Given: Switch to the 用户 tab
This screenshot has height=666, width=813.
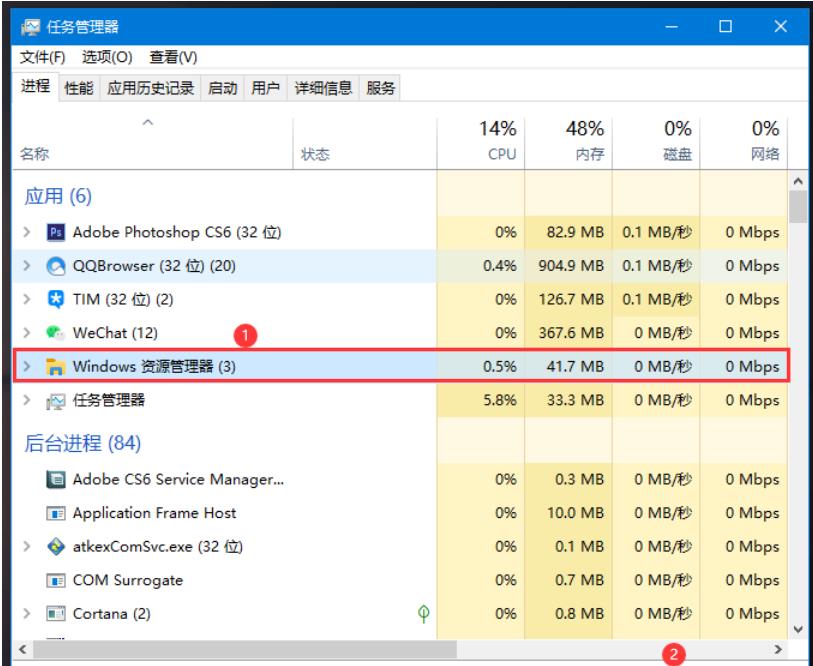Looking at the screenshot, I should [x=265, y=88].
